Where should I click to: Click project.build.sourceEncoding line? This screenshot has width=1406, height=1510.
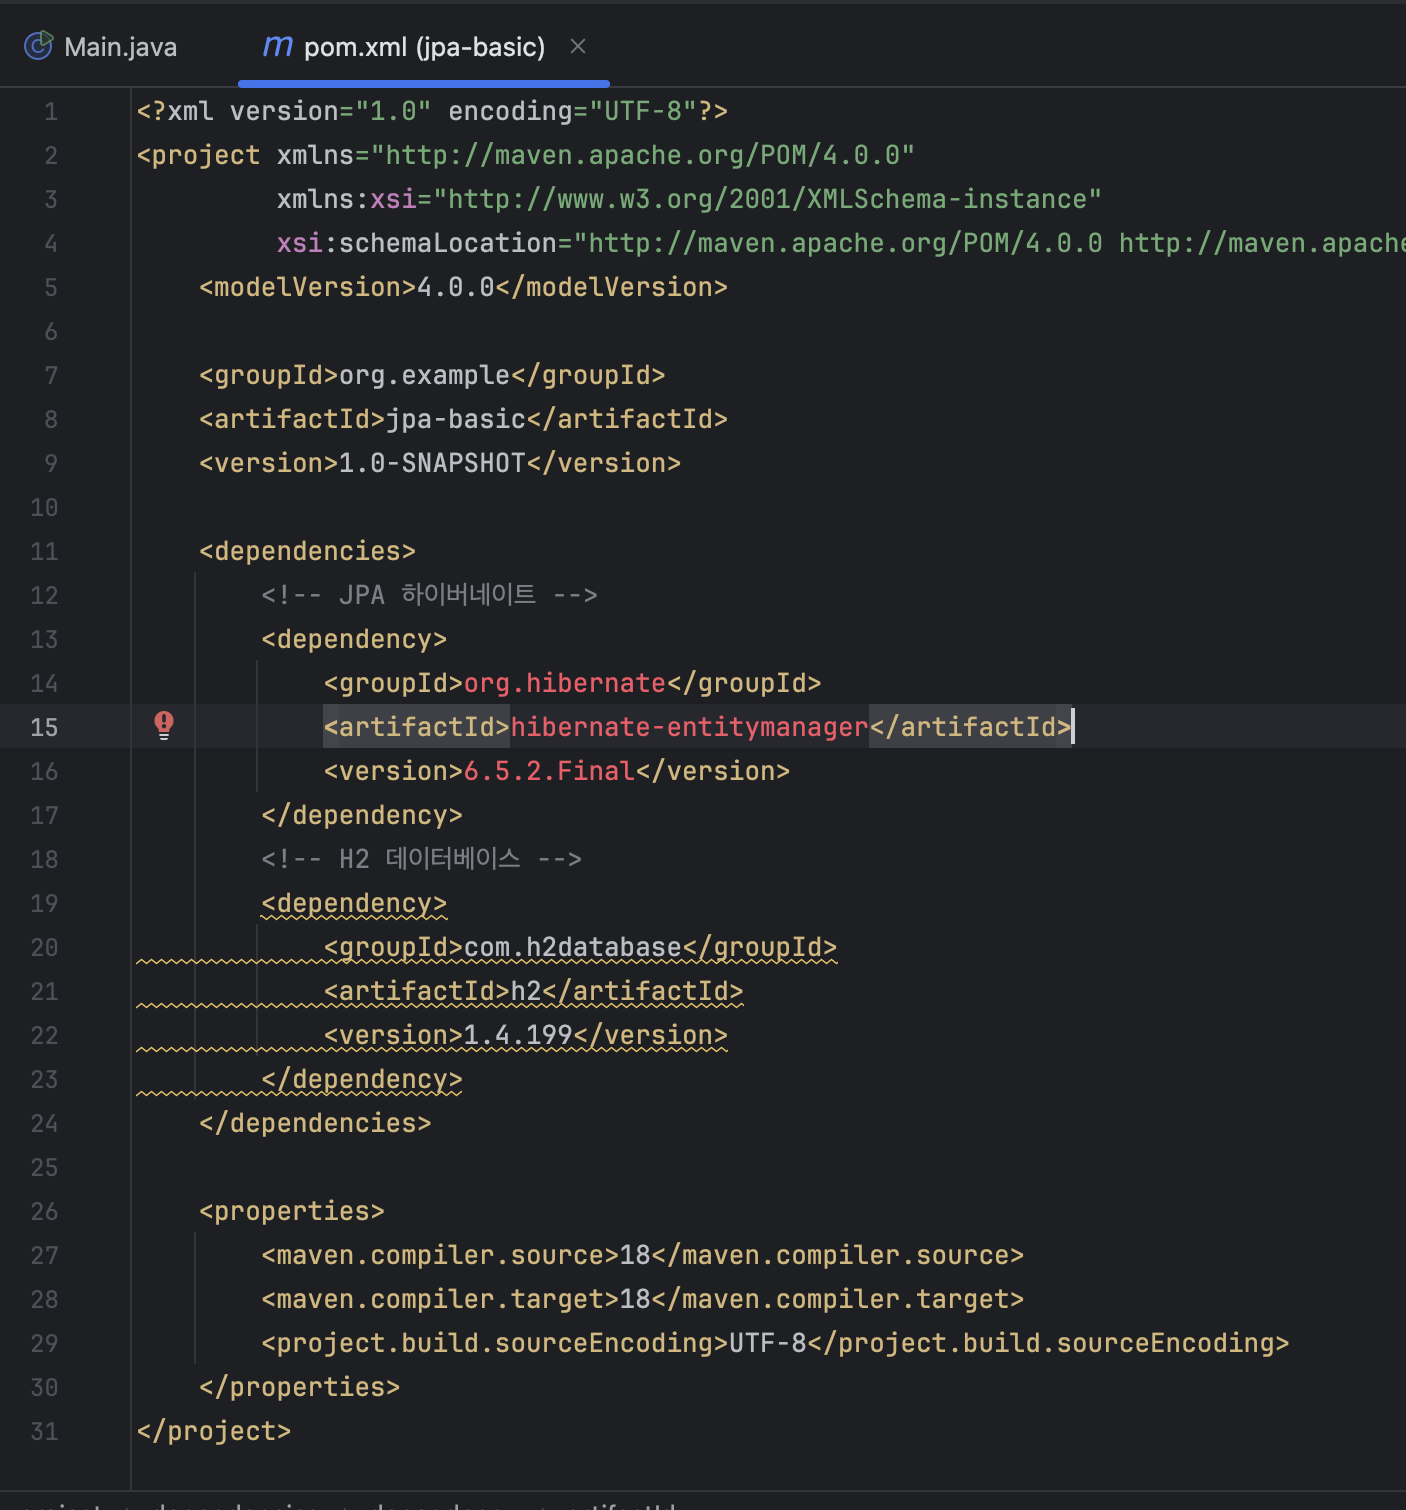point(775,1343)
